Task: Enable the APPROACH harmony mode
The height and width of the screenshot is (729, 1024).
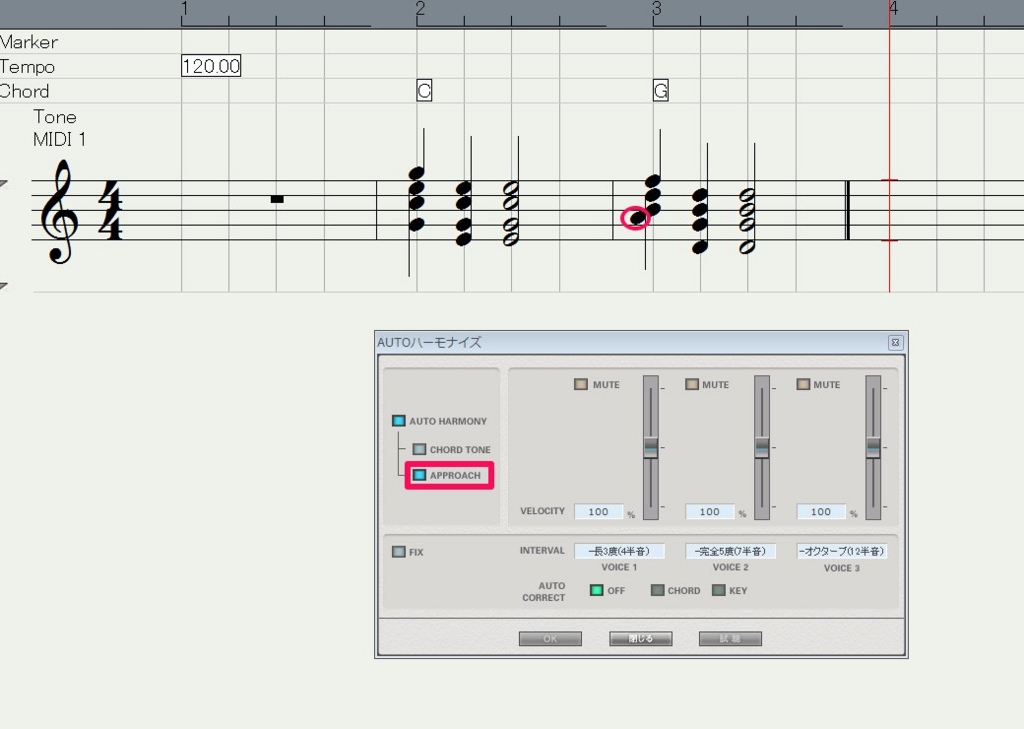Action: 420,476
